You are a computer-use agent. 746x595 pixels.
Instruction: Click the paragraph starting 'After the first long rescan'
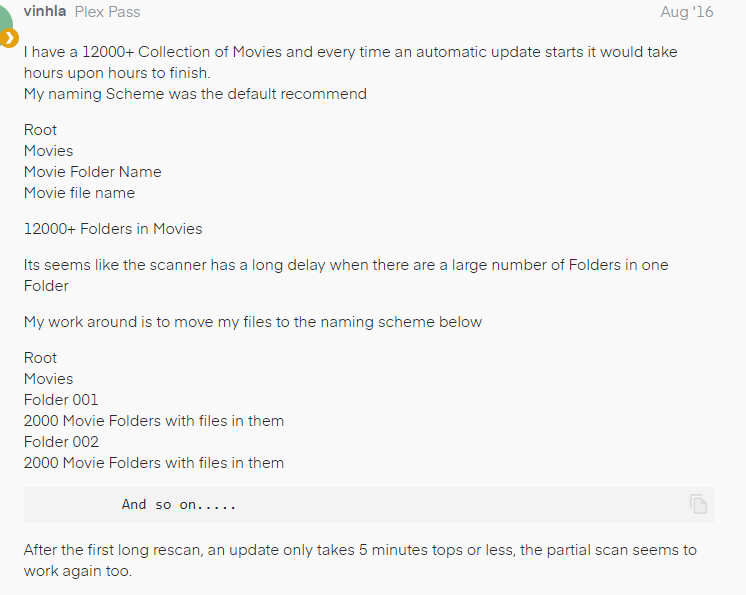[360, 550]
